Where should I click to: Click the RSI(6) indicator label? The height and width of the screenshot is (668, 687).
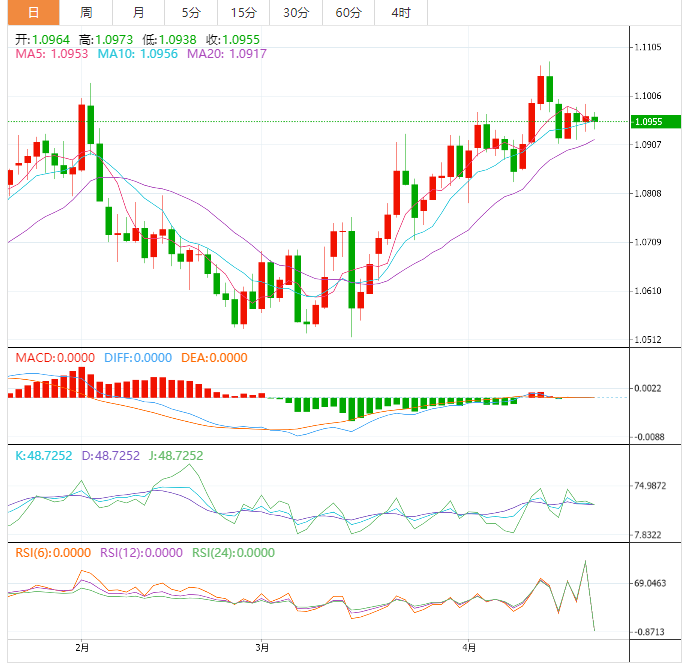50,552
